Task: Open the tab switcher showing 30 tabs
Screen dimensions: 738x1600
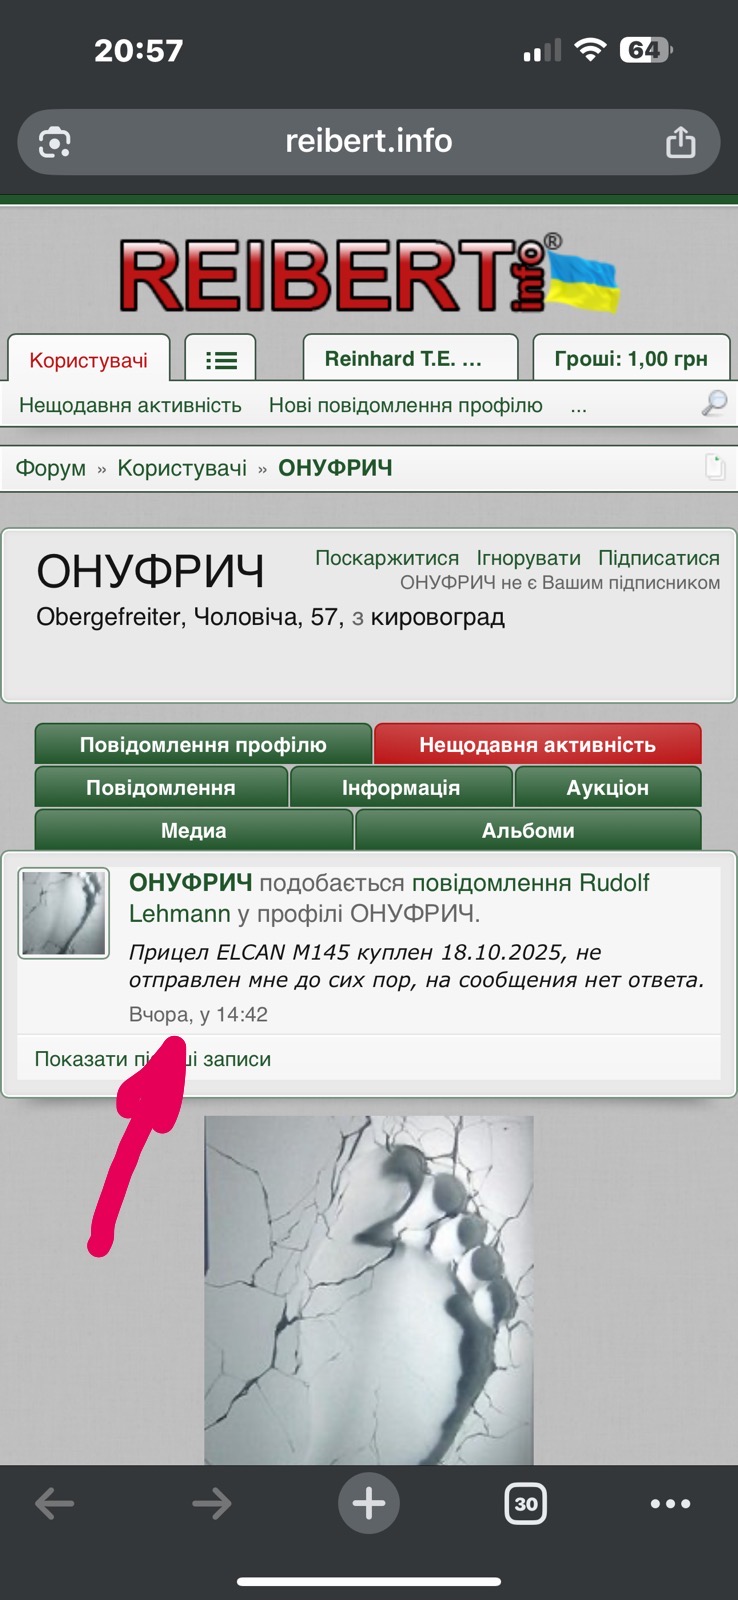Action: [526, 1503]
